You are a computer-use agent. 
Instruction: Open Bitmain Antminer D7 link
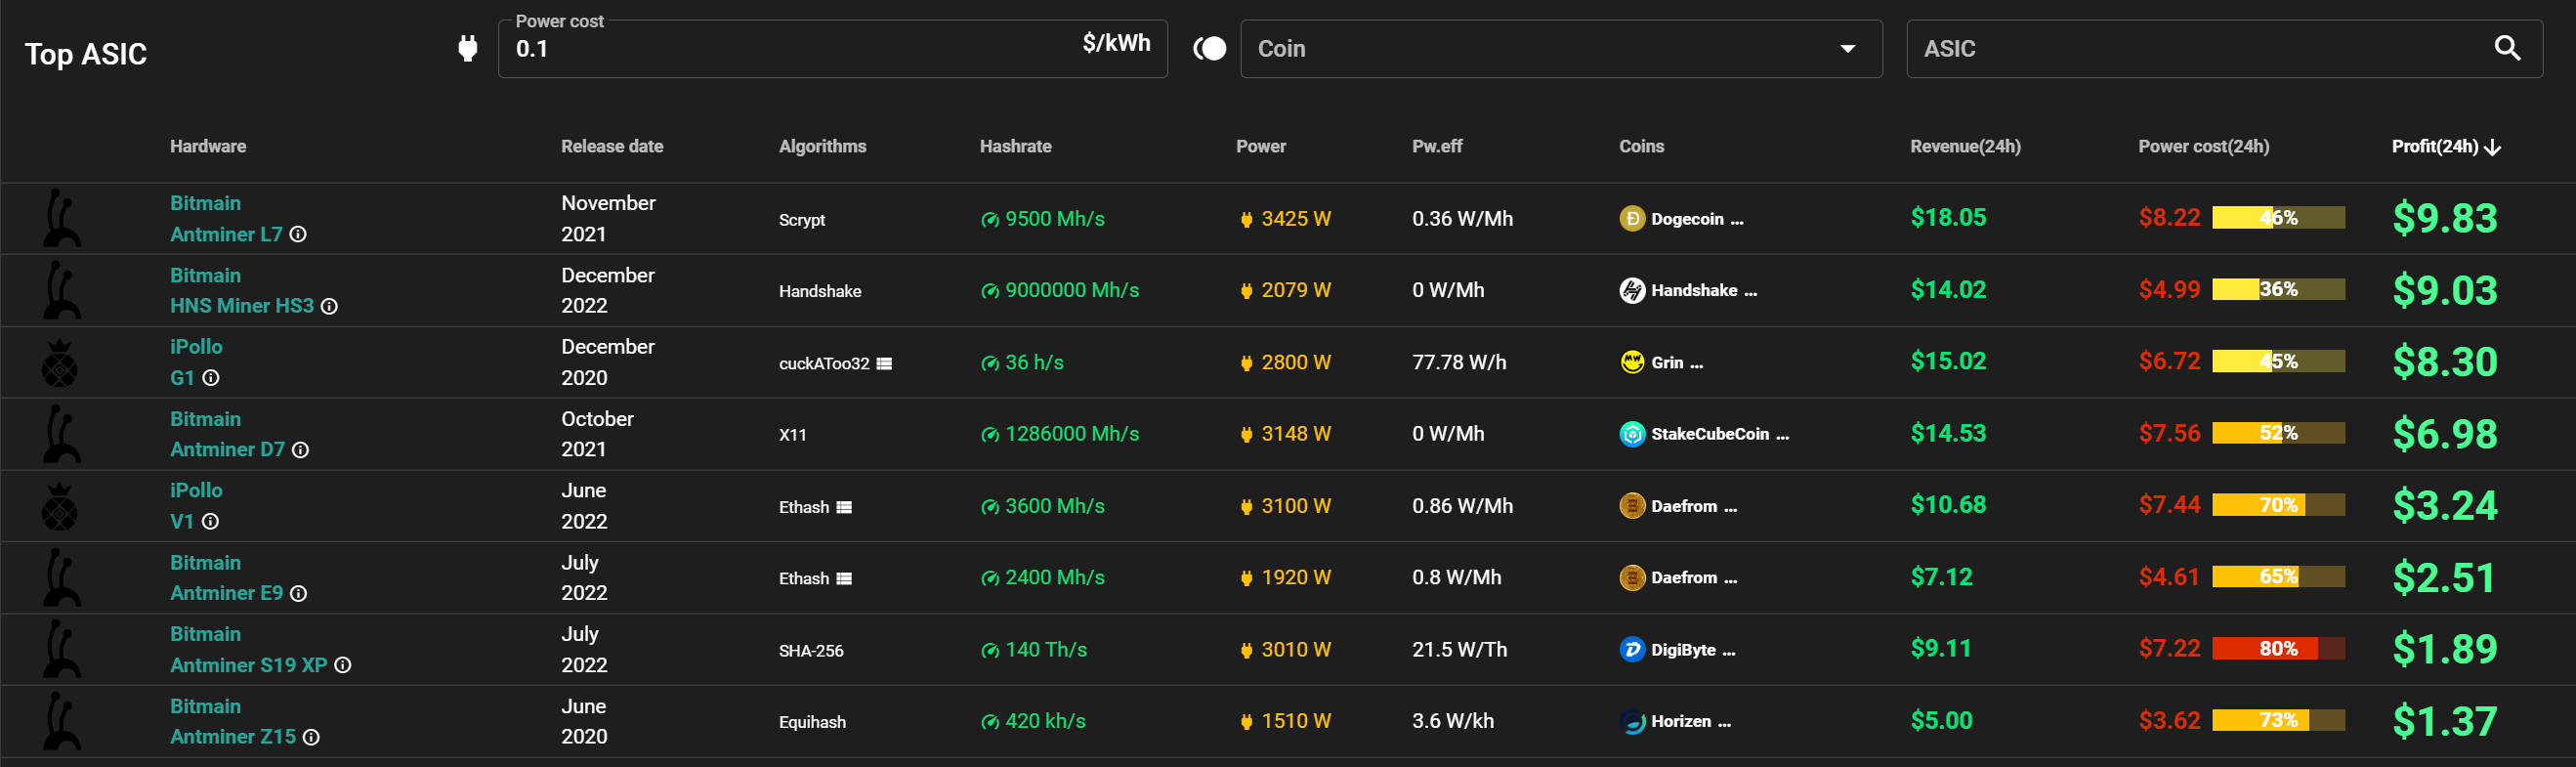(x=228, y=434)
